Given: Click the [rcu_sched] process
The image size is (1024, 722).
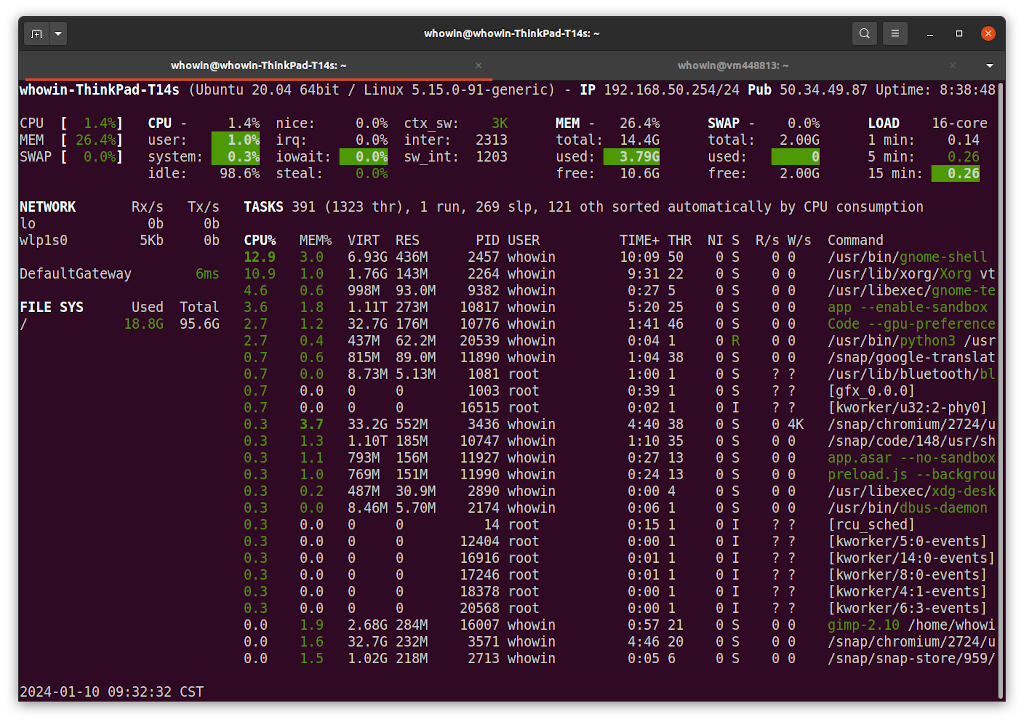Looking at the screenshot, I should (x=871, y=525).
